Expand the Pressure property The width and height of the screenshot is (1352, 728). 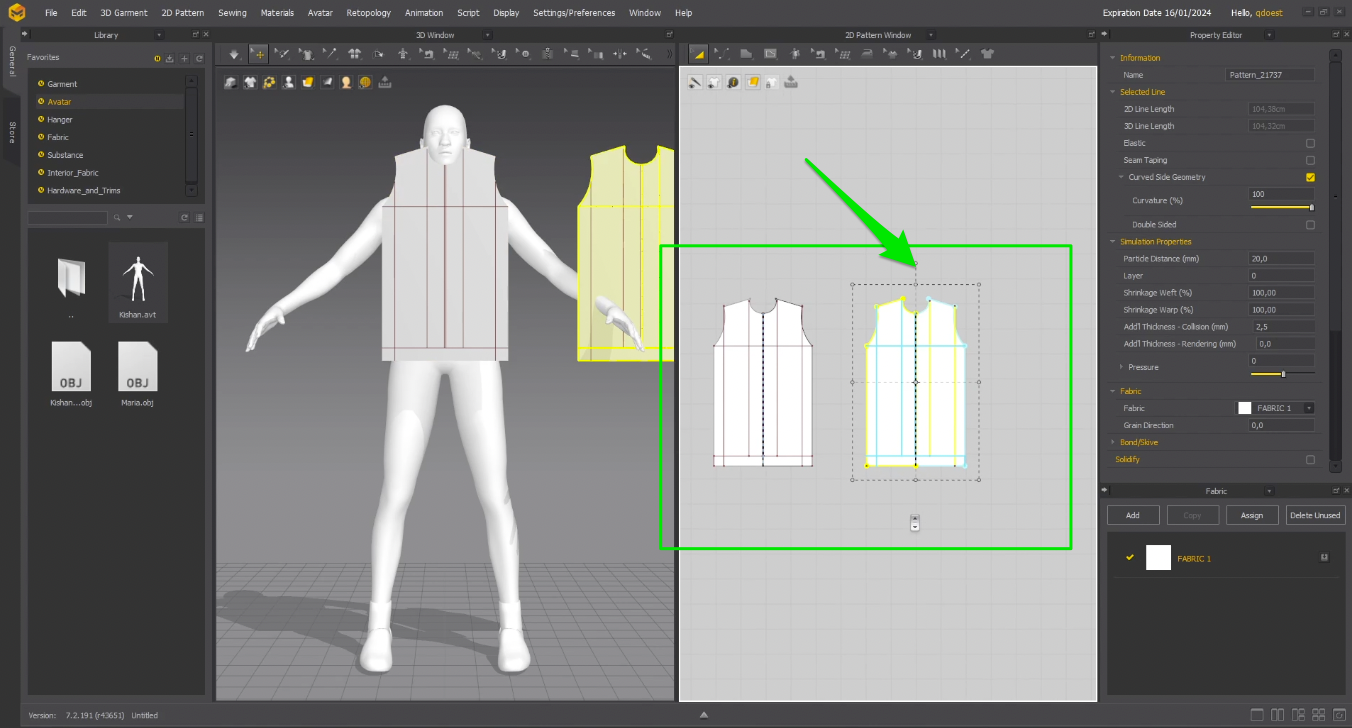(x=1121, y=367)
